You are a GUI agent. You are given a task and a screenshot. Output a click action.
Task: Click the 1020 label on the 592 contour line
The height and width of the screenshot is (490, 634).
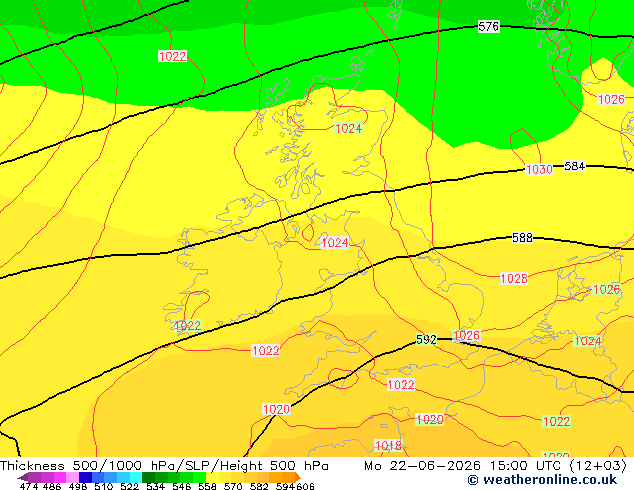pos(277,410)
